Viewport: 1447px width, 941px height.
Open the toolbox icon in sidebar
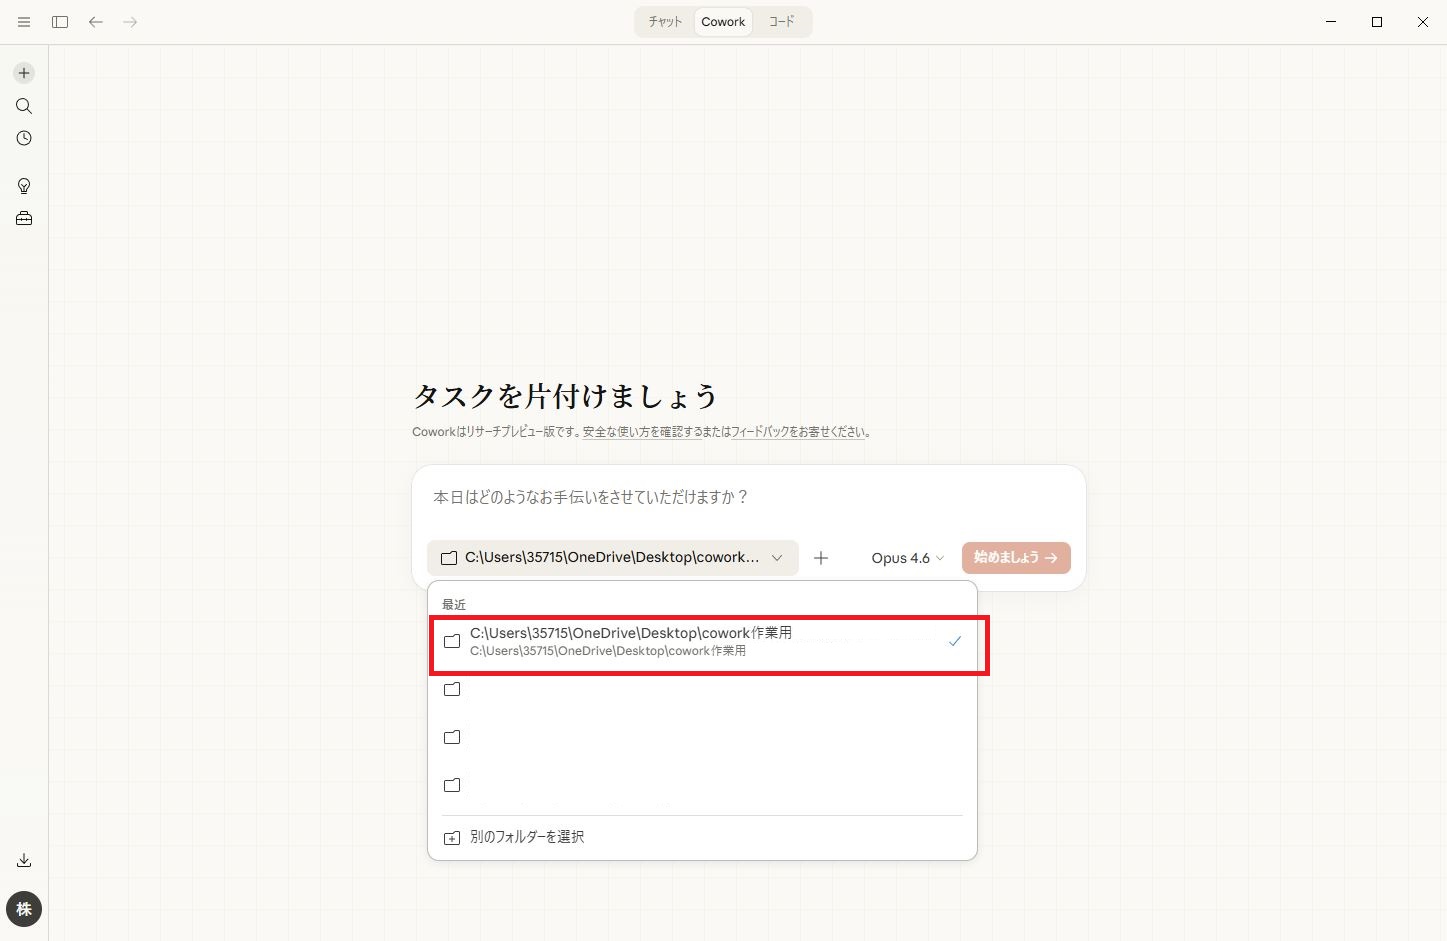[24, 219]
